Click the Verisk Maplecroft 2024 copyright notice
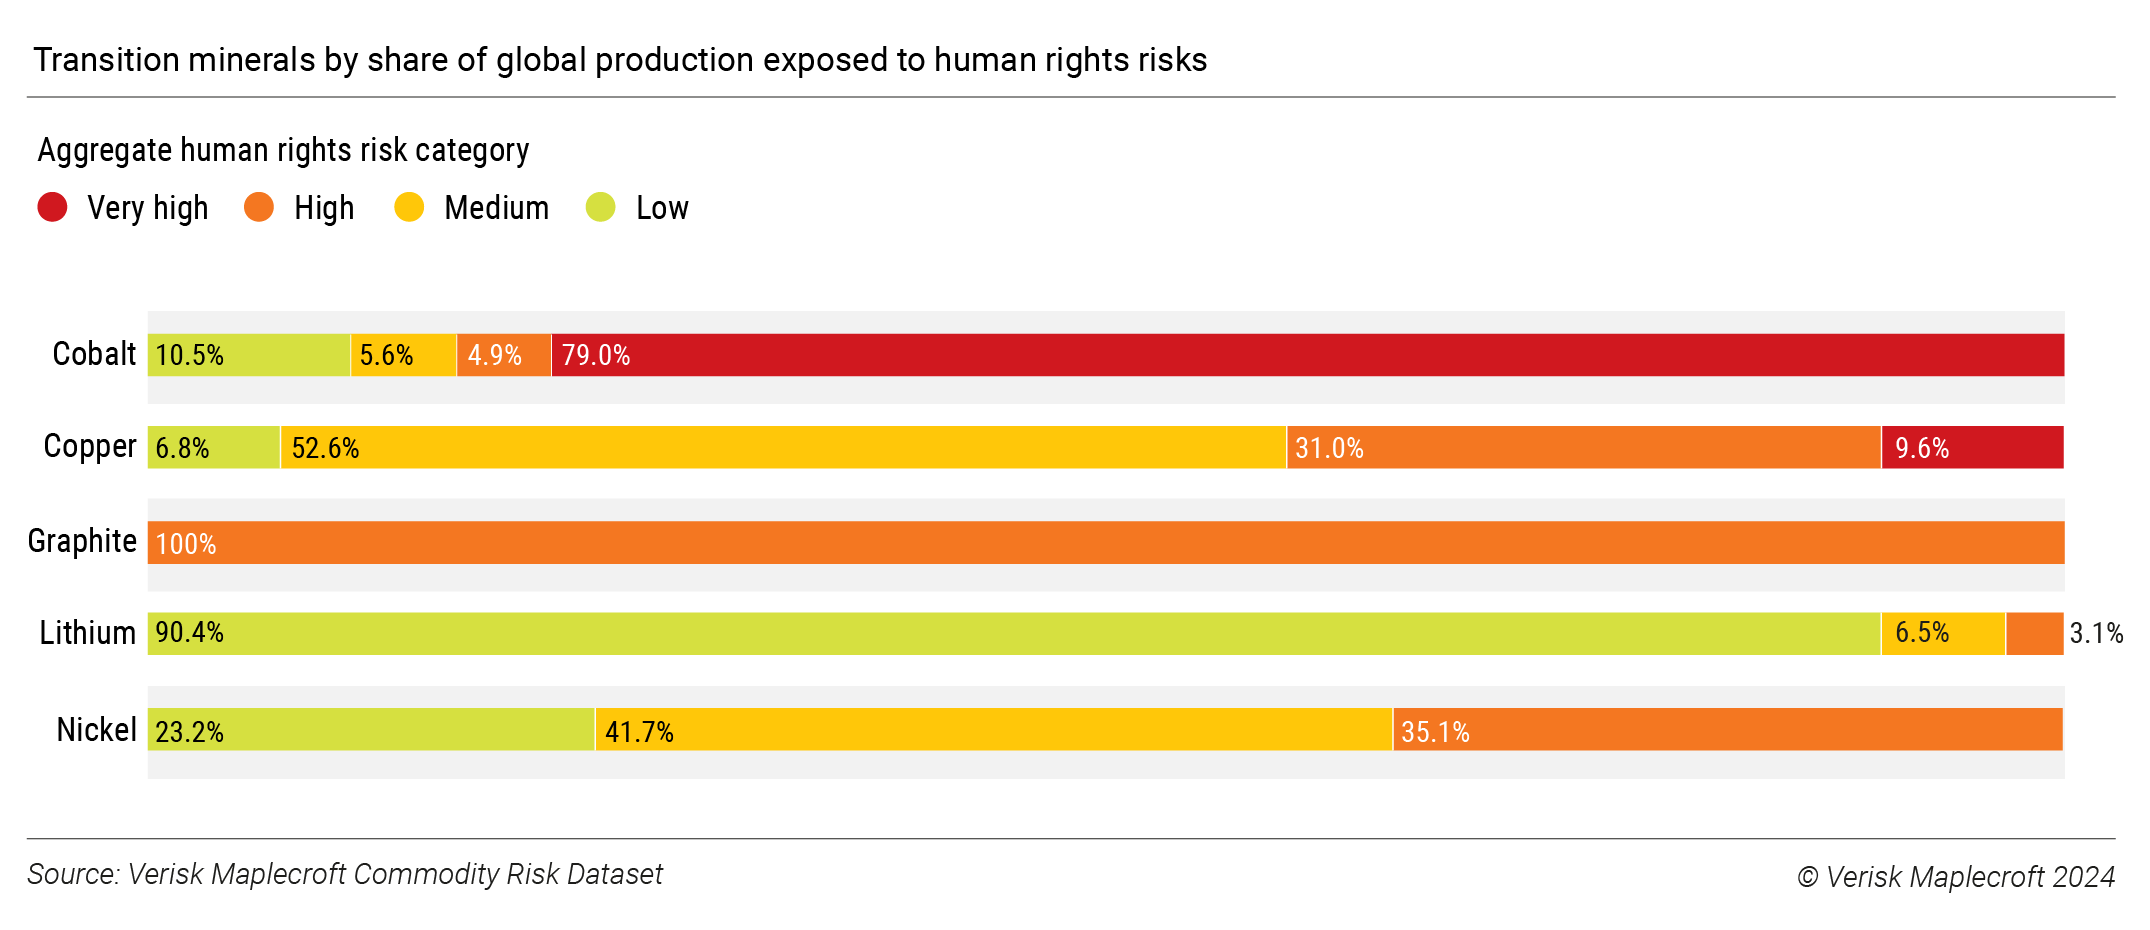2150x930 pixels. coord(1955,877)
